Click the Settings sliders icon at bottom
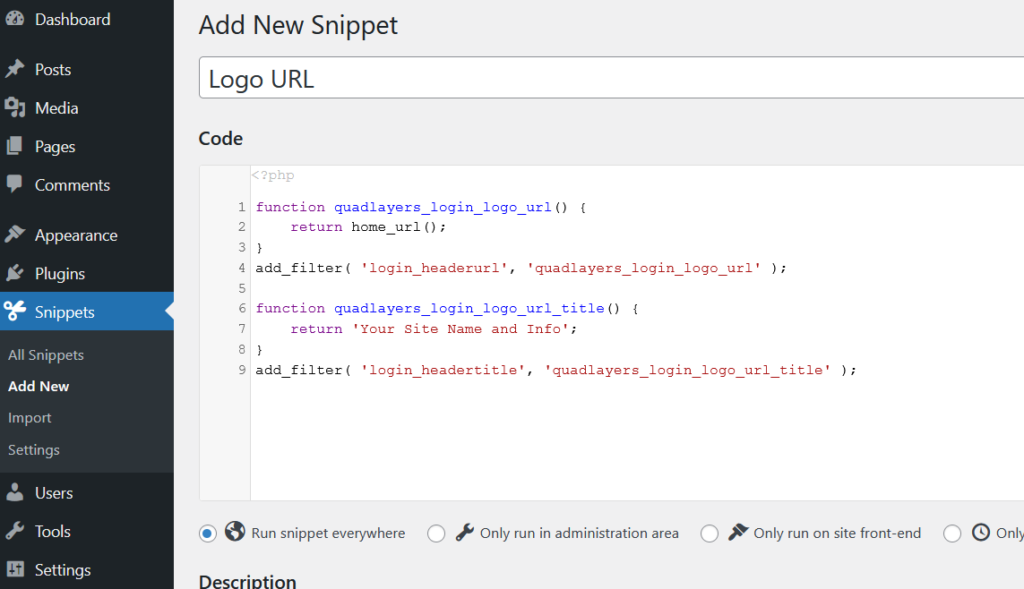Image resolution: width=1024 pixels, height=589 pixels. [x=14, y=569]
